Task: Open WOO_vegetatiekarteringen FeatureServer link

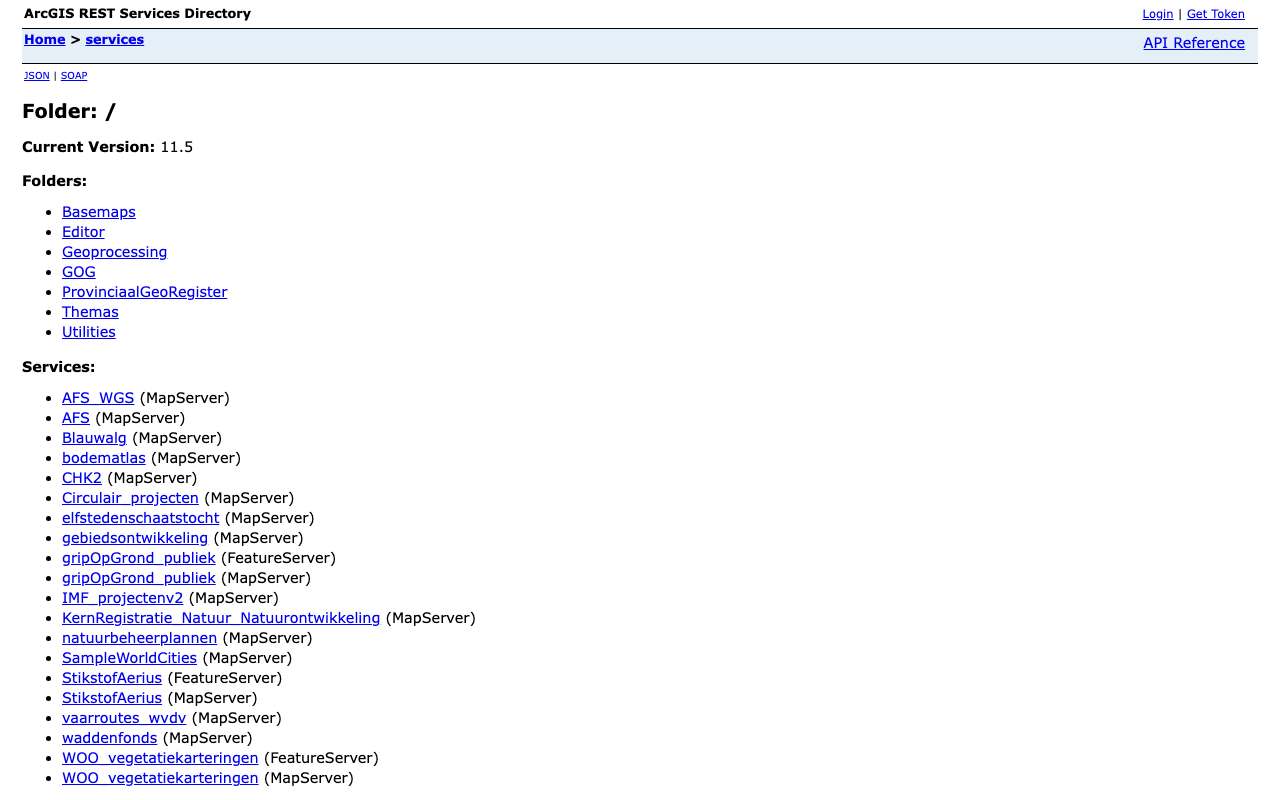Action: pyautogui.click(x=160, y=758)
